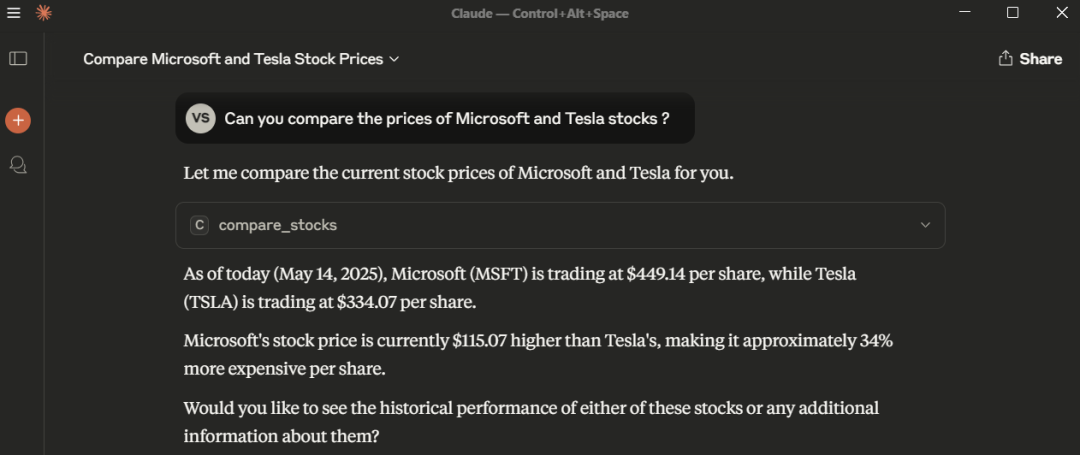Minimize the Claude window
The image size is (1080, 455).
[964, 13]
